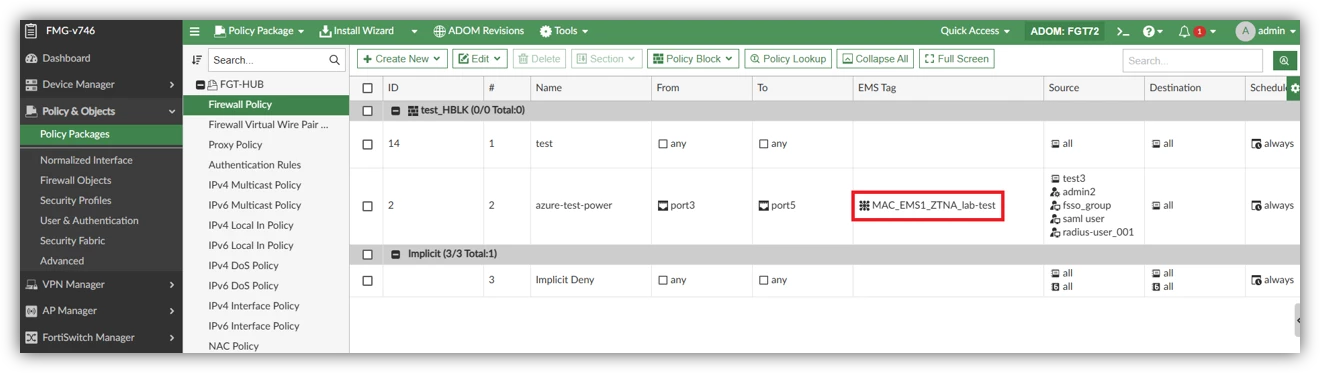1320x373 pixels.
Task: Click the Delete button
Action: click(539, 59)
